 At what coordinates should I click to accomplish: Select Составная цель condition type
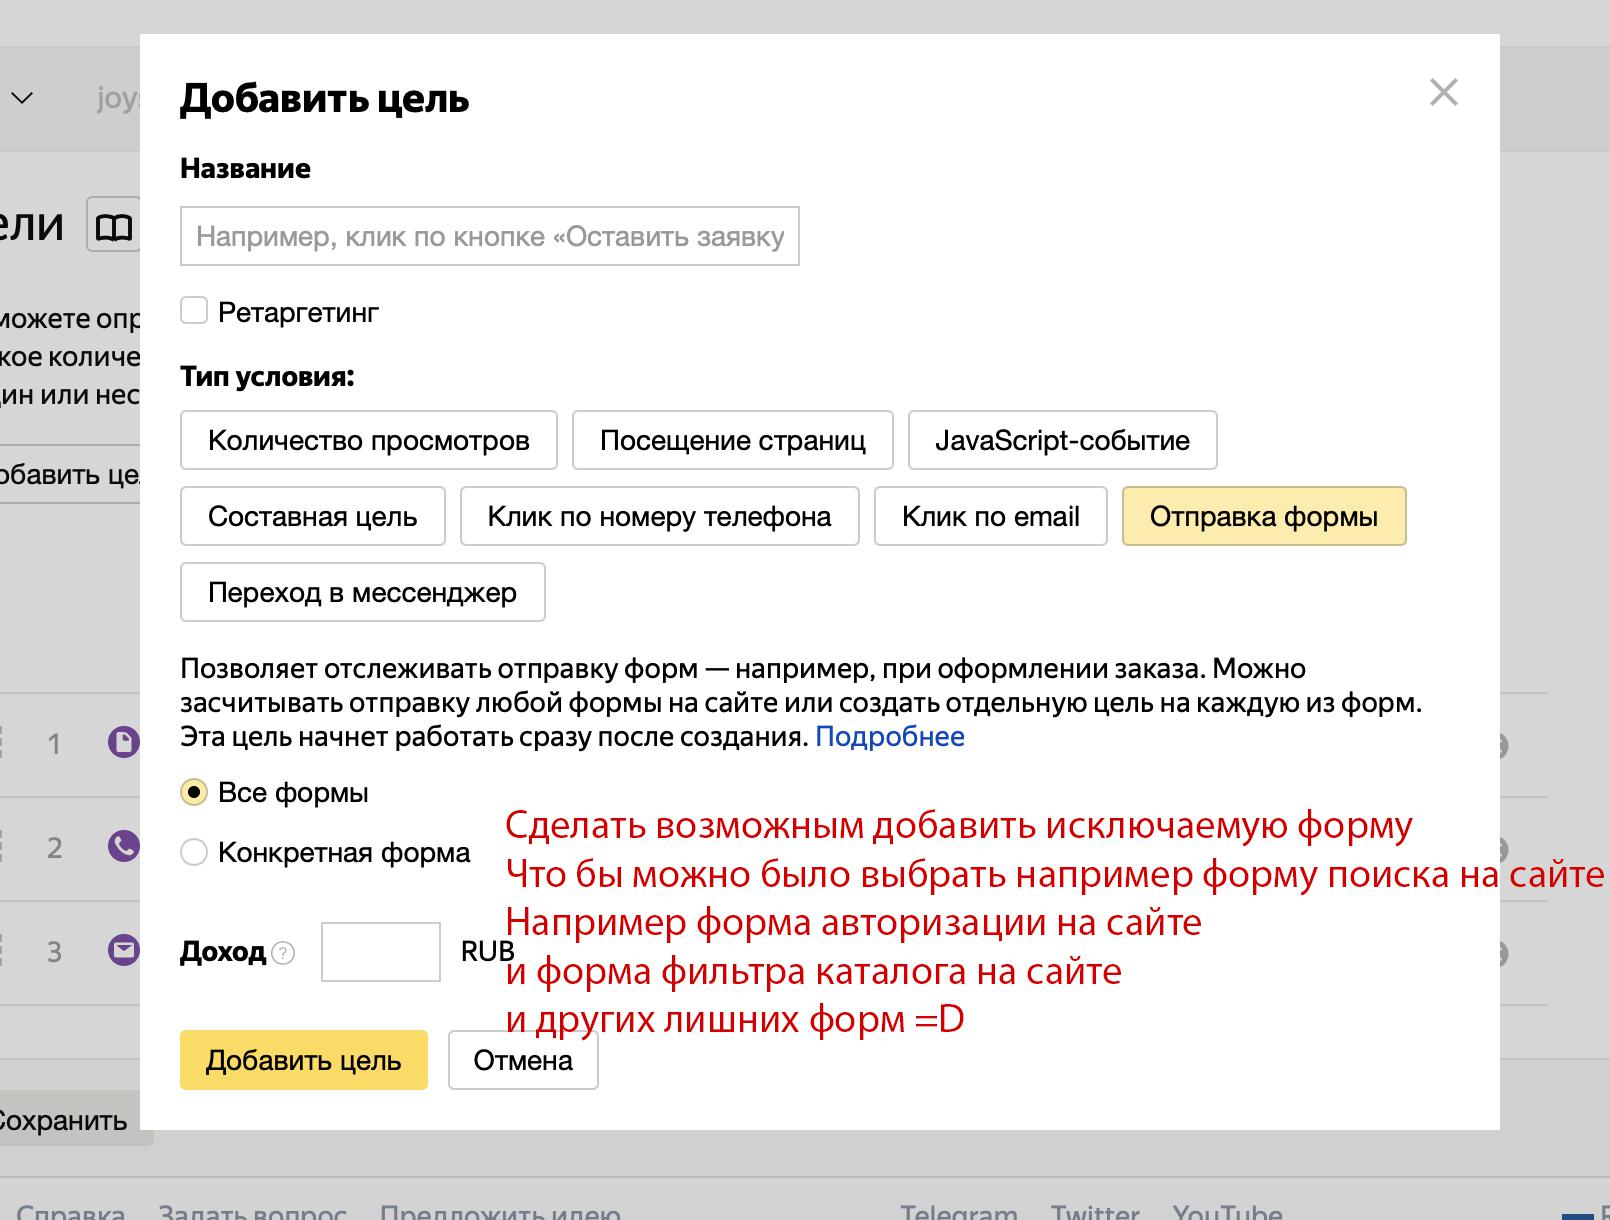[x=312, y=516]
